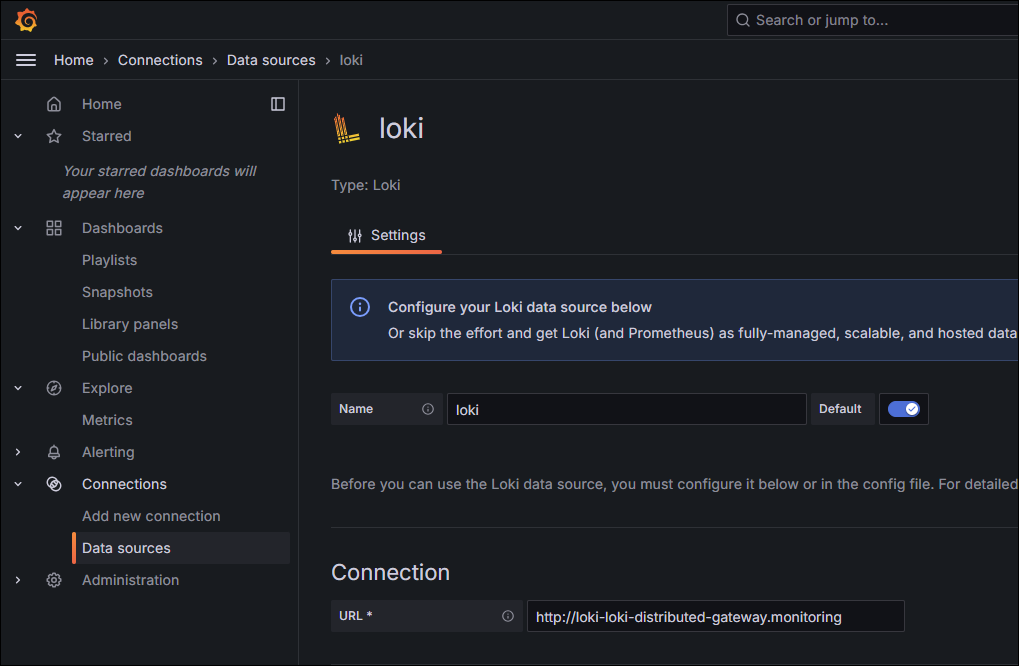Click the Connection section heading
Image resolution: width=1019 pixels, height=666 pixels.
391,572
